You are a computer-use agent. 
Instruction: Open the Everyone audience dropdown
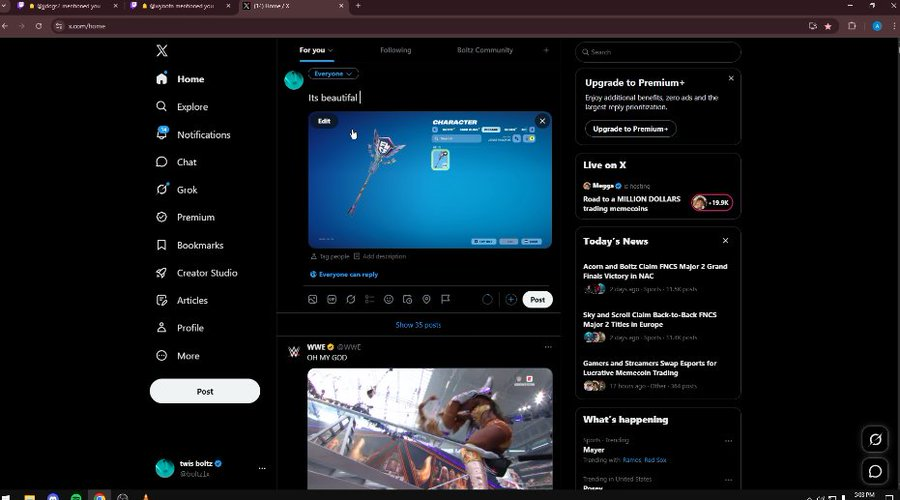tap(333, 73)
